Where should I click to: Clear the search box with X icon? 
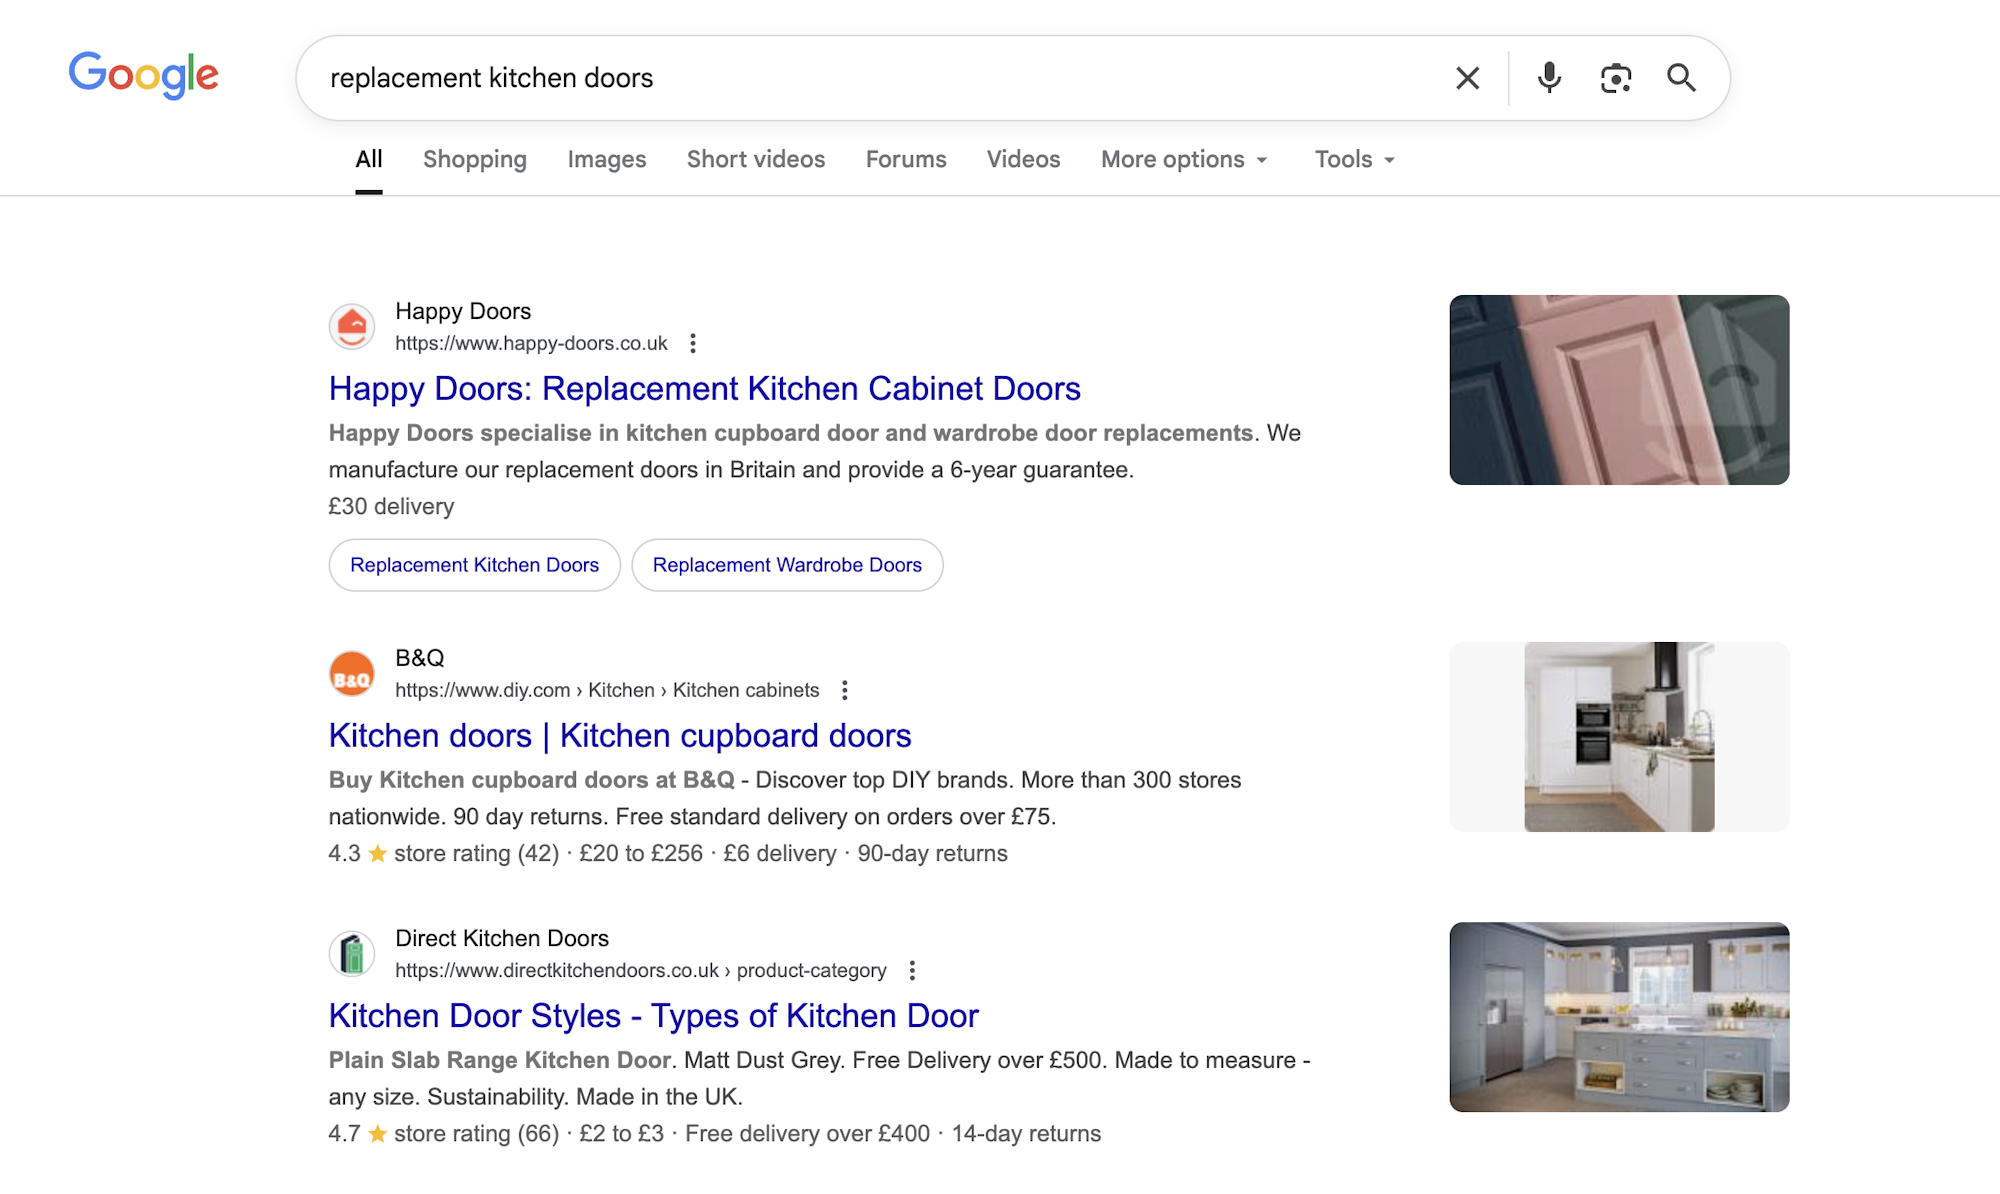click(x=1467, y=78)
